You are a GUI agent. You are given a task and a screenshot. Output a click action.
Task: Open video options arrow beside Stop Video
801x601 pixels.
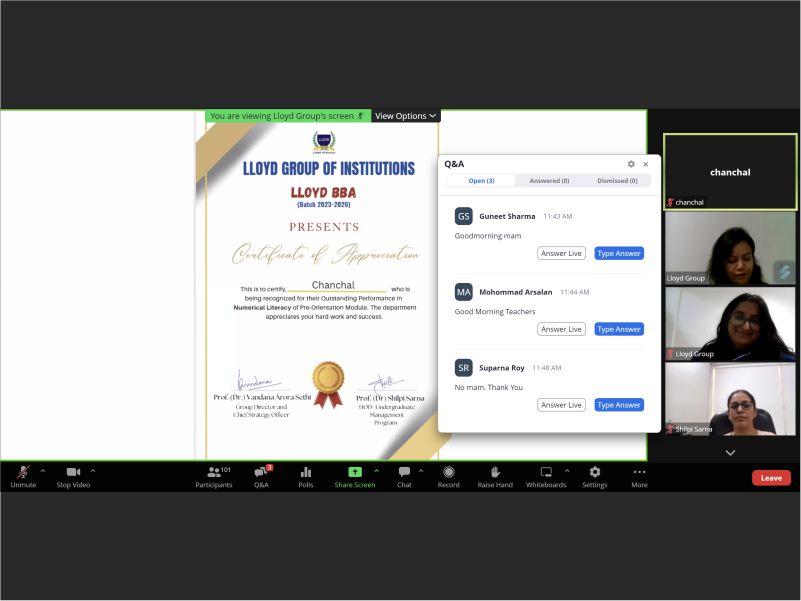coord(93,471)
